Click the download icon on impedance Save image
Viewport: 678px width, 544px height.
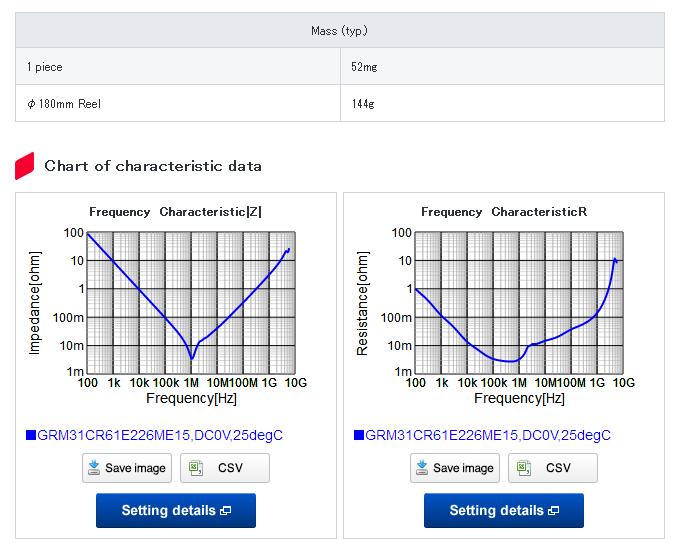click(94, 468)
